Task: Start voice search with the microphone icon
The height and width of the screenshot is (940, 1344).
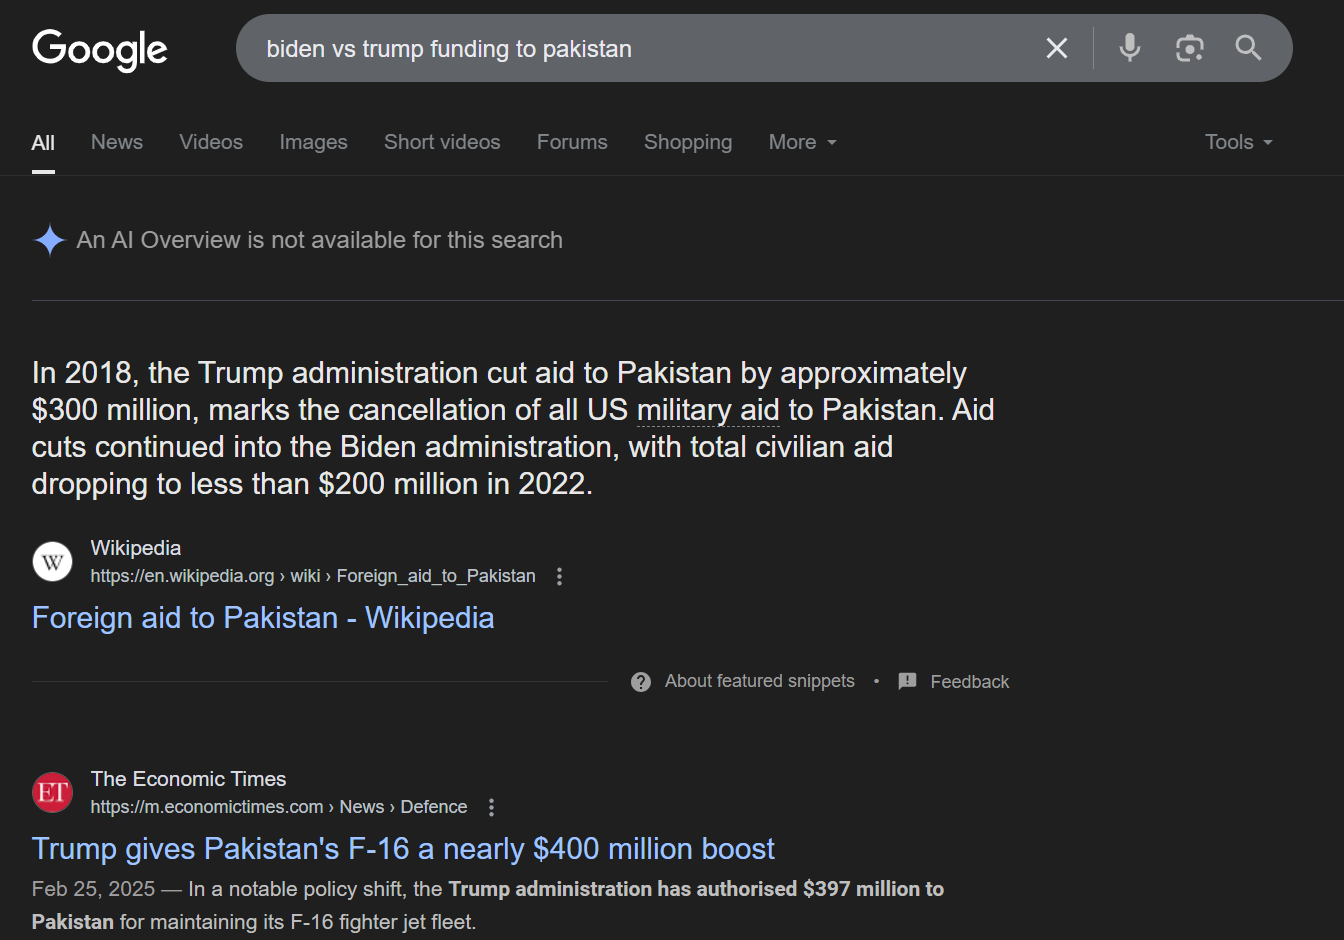Action: [x=1130, y=48]
